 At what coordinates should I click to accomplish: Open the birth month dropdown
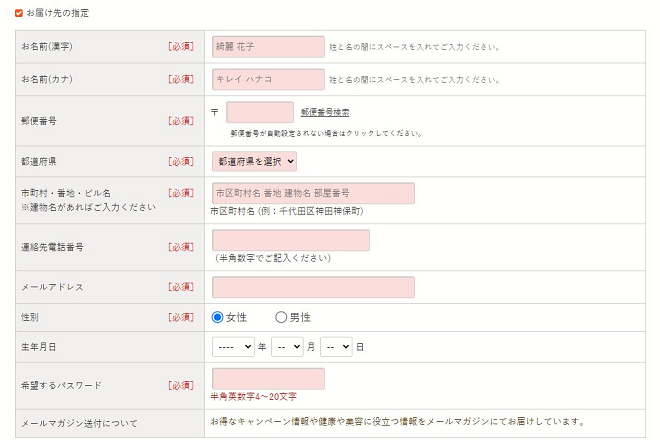click(x=286, y=346)
